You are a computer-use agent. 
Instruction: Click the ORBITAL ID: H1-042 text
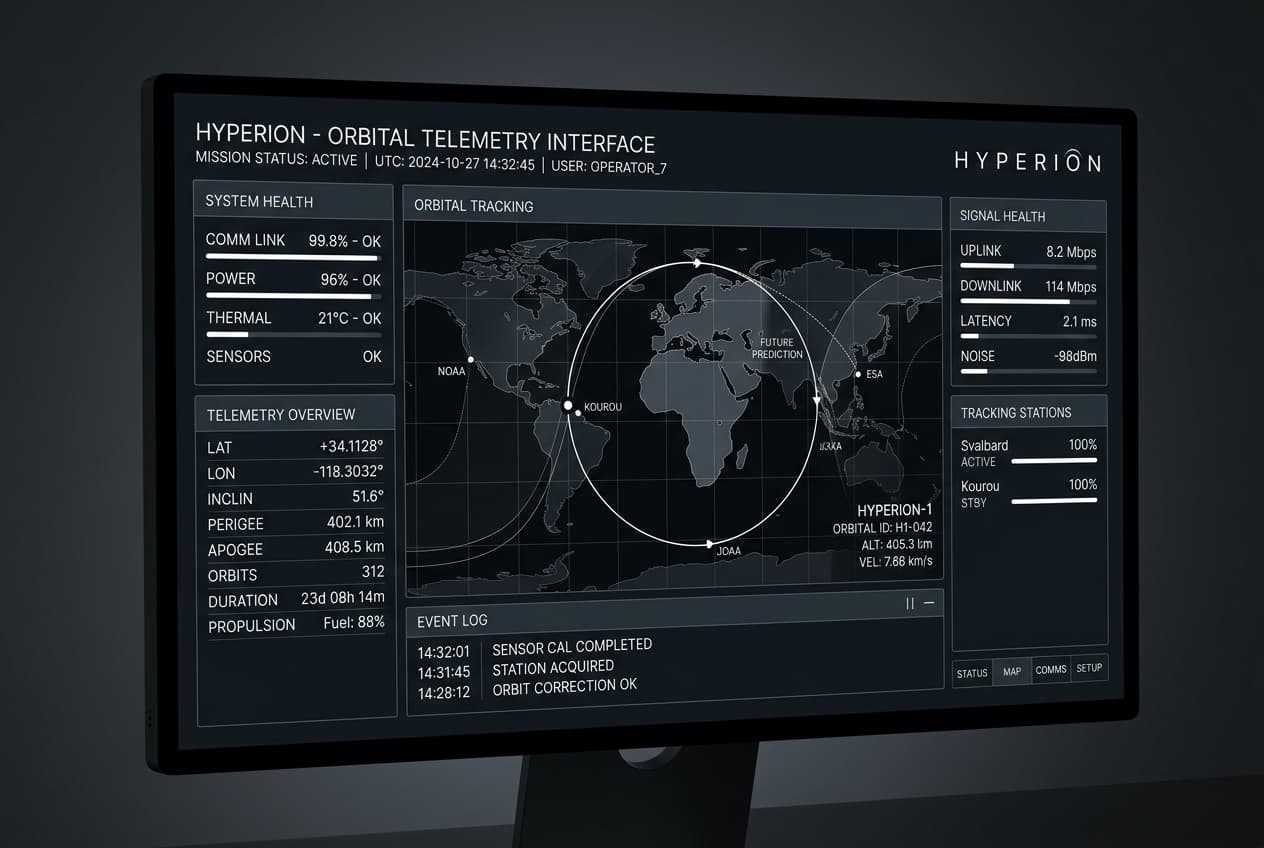882,528
